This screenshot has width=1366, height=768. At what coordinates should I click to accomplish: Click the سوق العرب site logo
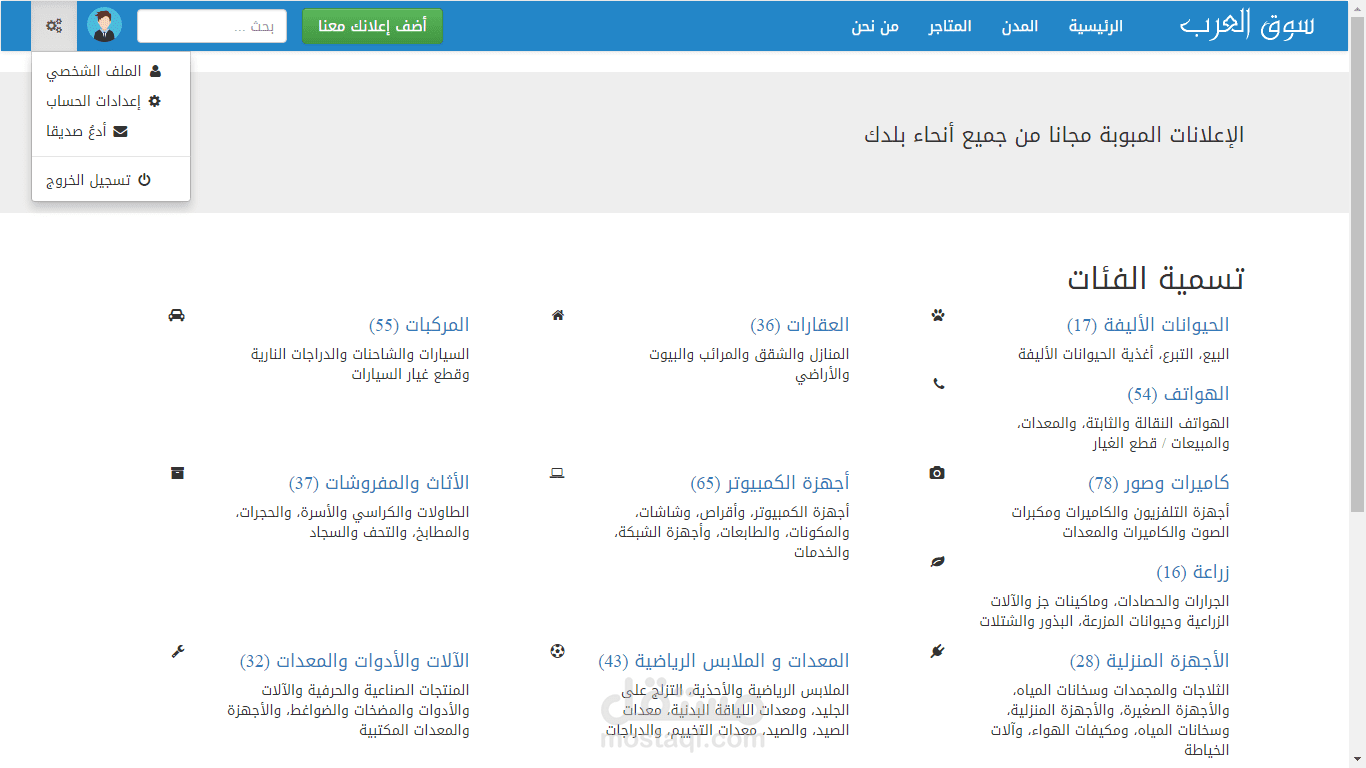coord(1247,25)
